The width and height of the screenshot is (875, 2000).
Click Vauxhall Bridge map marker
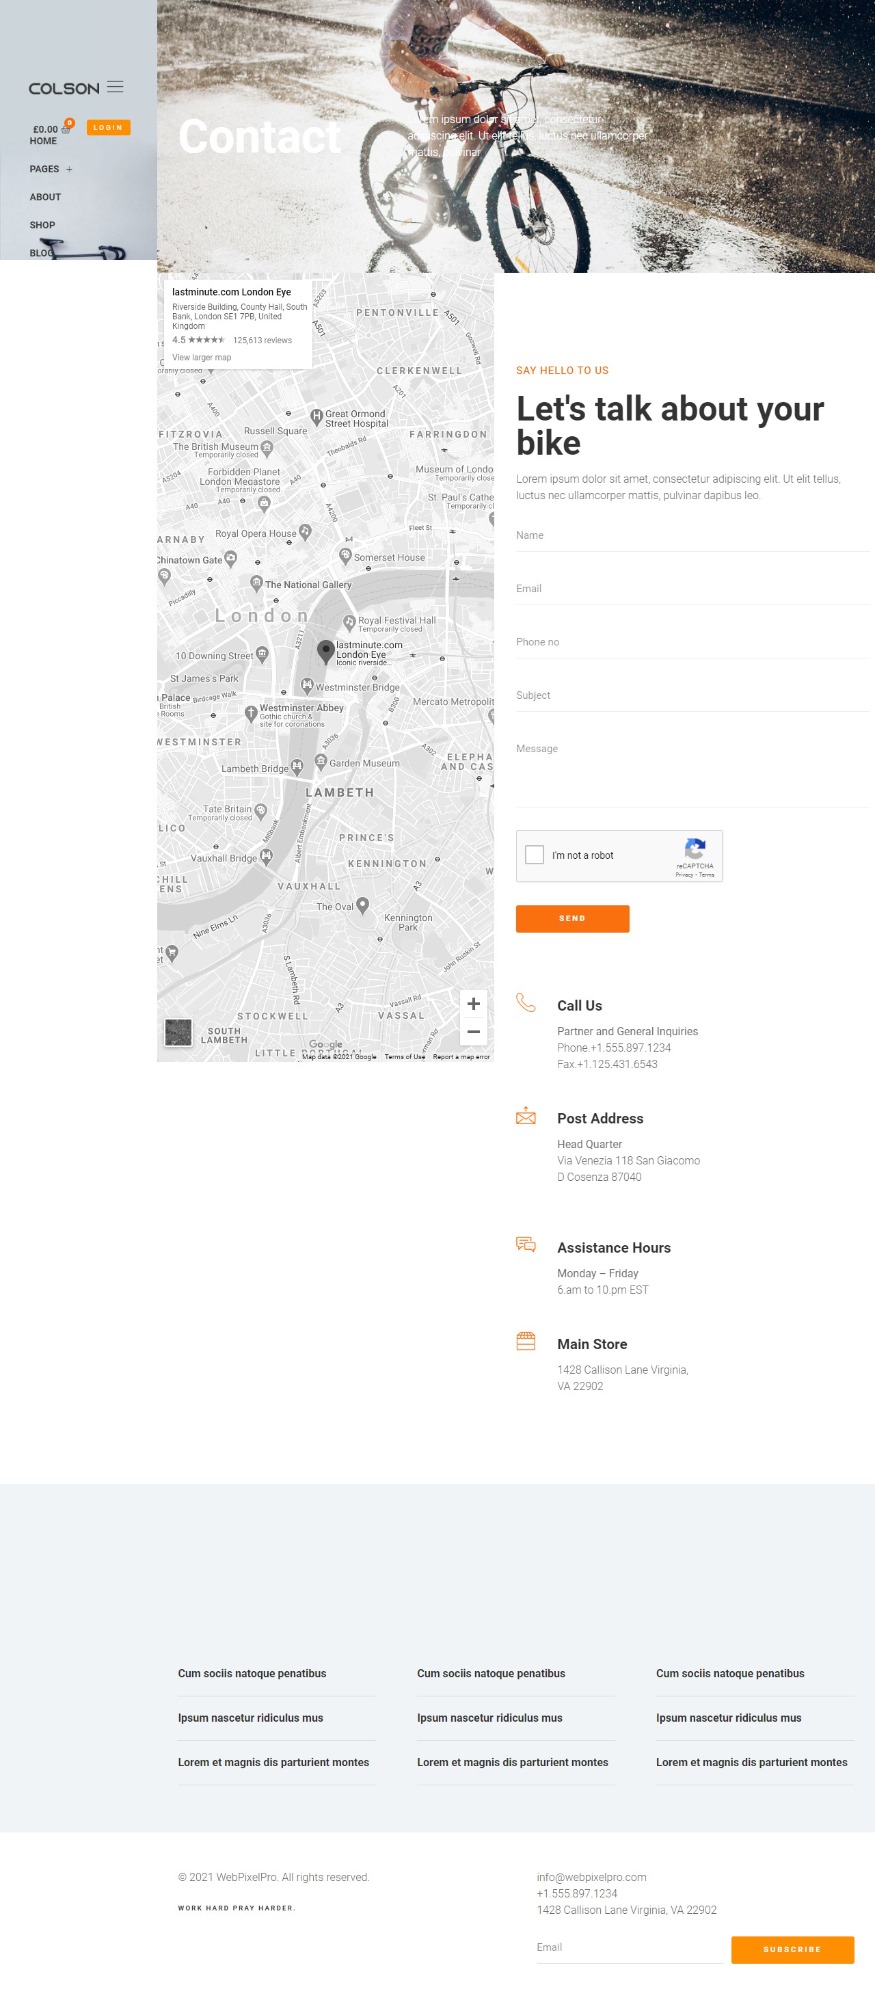[266, 856]
